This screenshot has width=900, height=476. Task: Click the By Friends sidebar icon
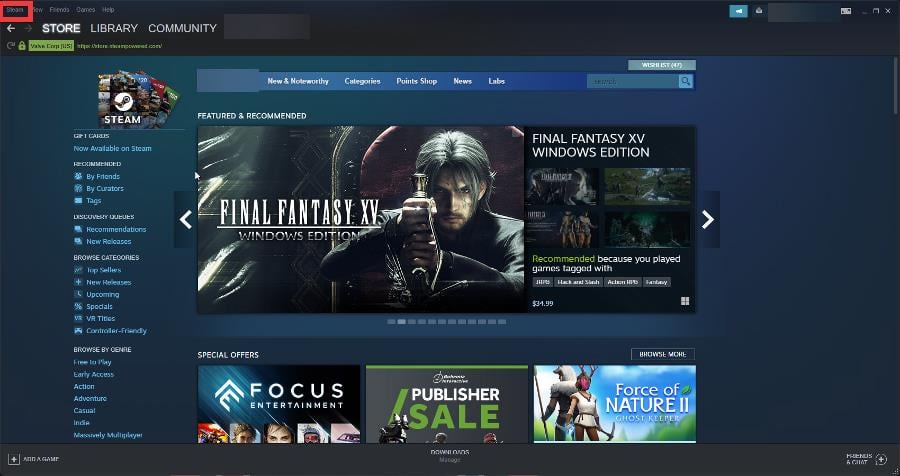coord(78,176)
